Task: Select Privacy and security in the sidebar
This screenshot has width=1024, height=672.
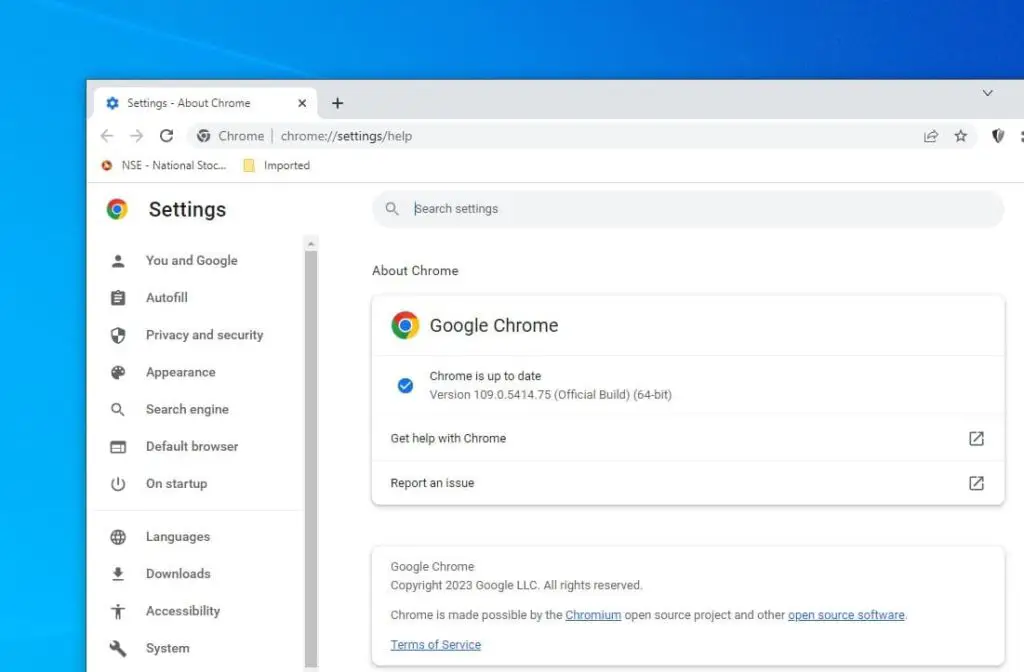Action: pyautogui.click(x=204, y=334)
